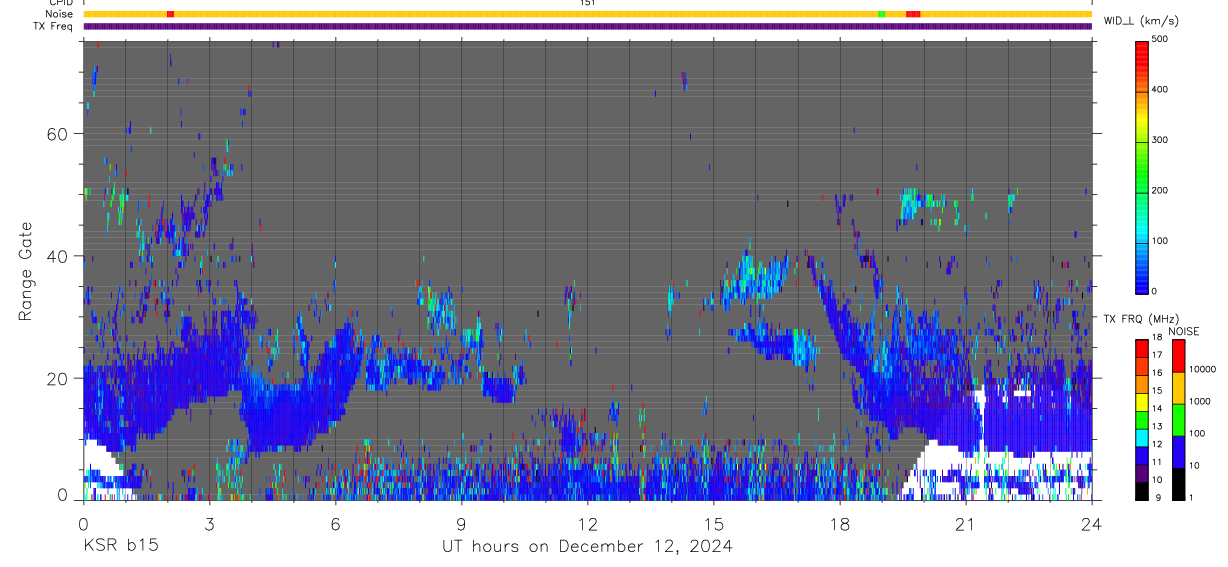Click the yellow noise strip above plot
Image resolution: width=1228 pixels, height=567 pixels.
click(587, 14)
